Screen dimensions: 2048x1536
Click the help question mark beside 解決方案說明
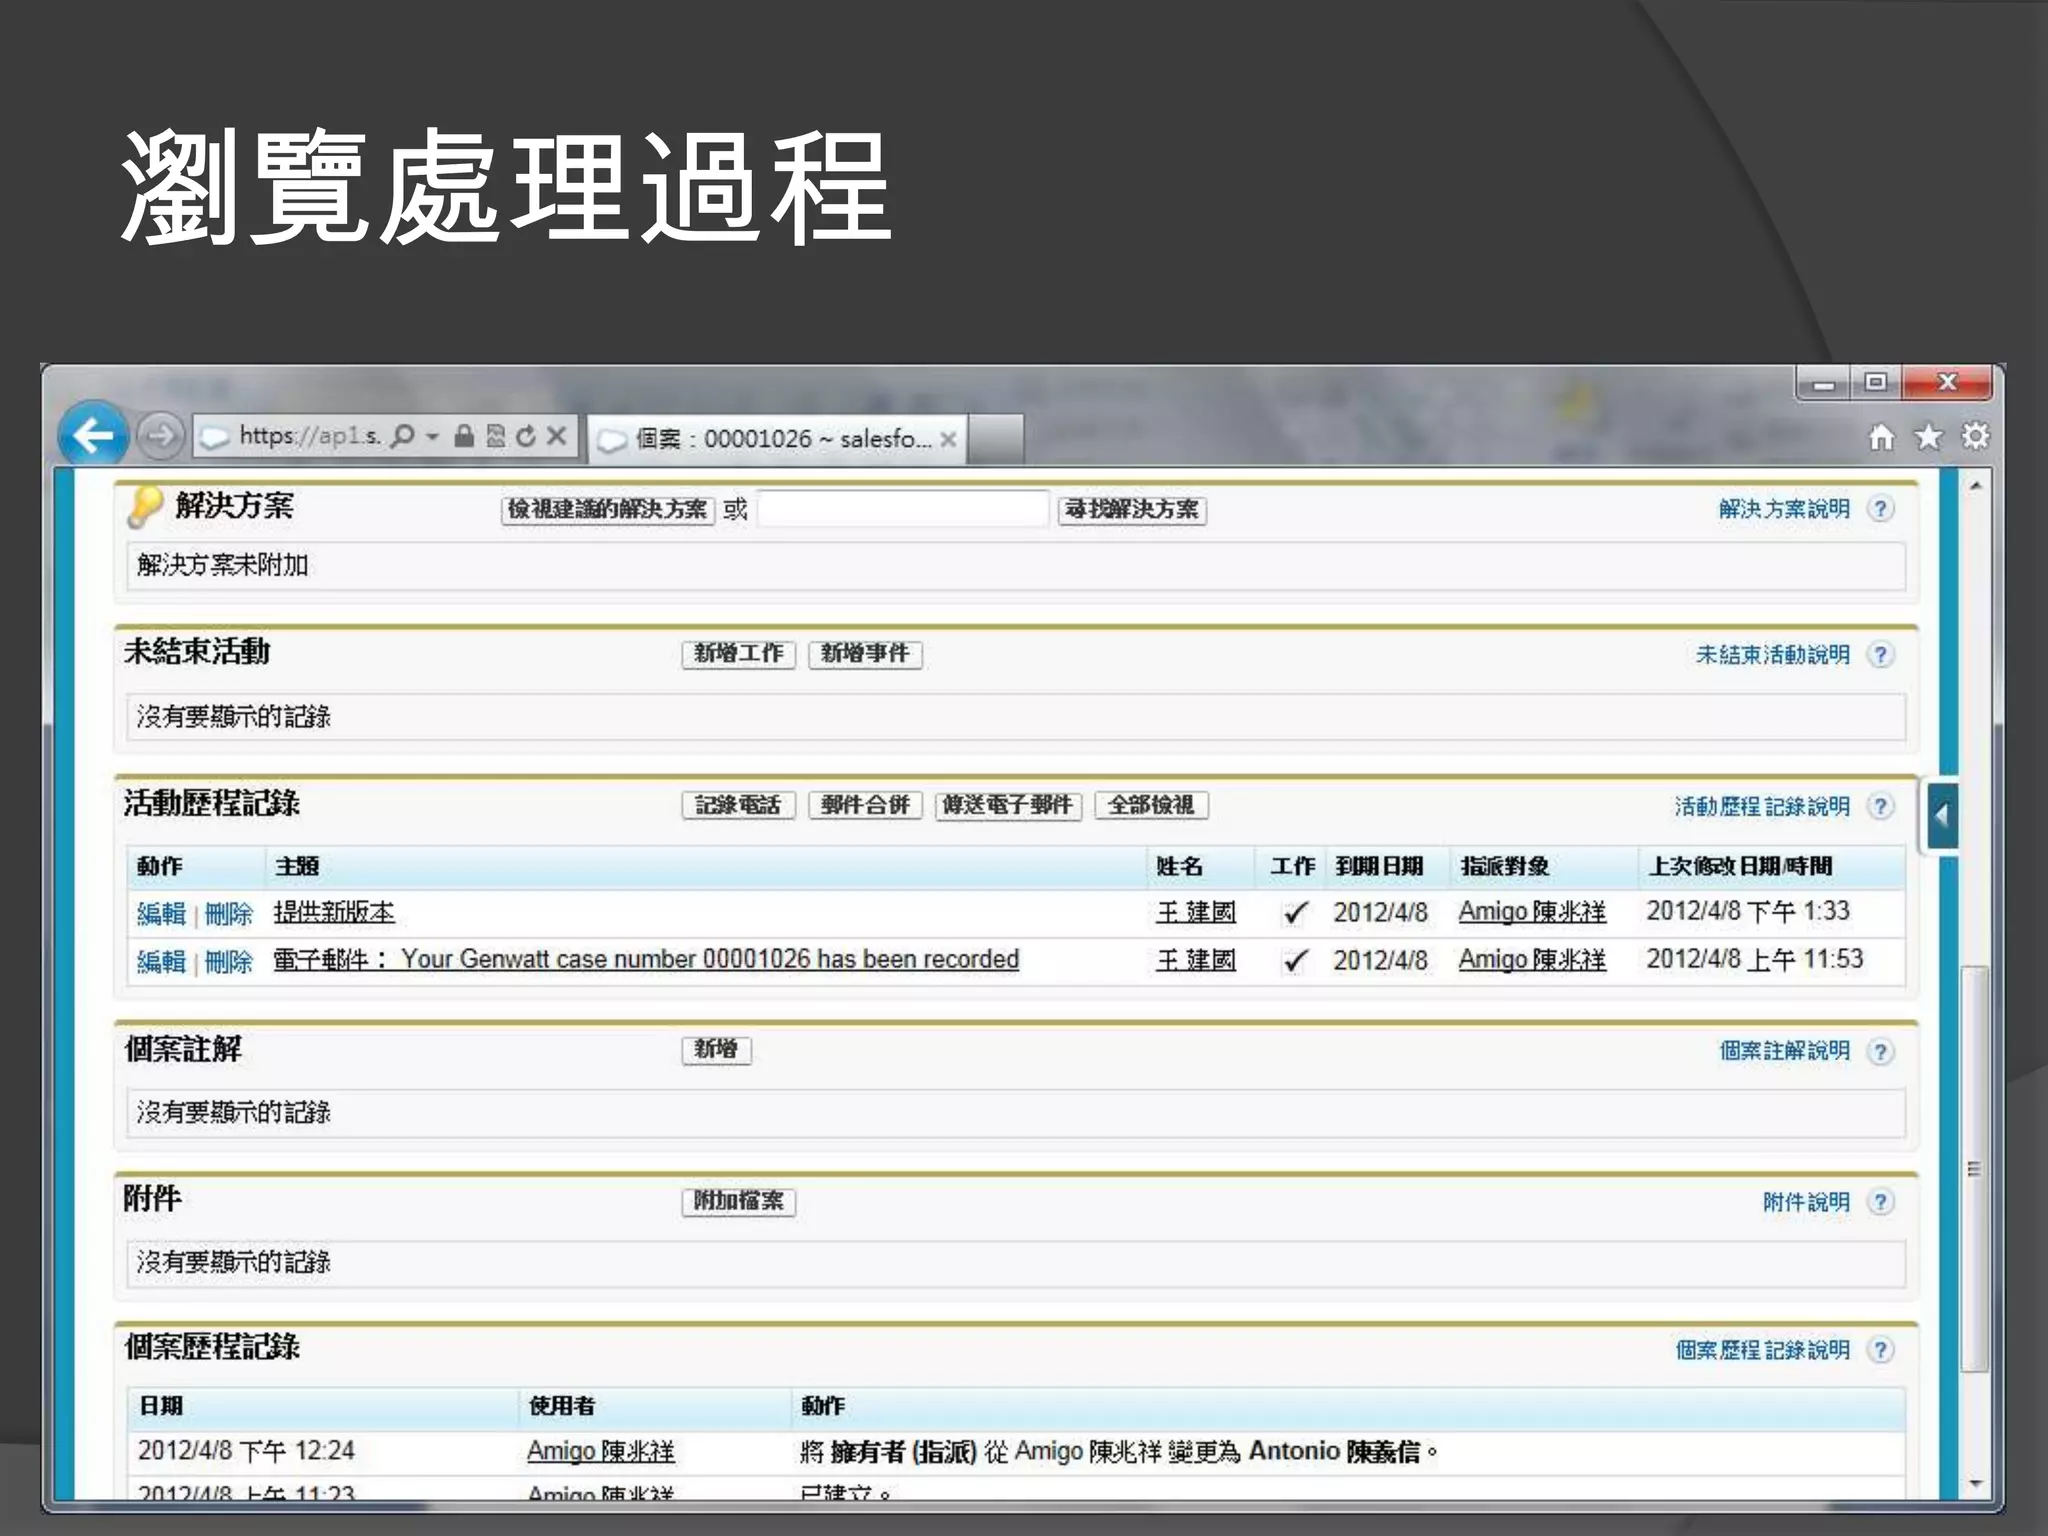(1880, 509)
